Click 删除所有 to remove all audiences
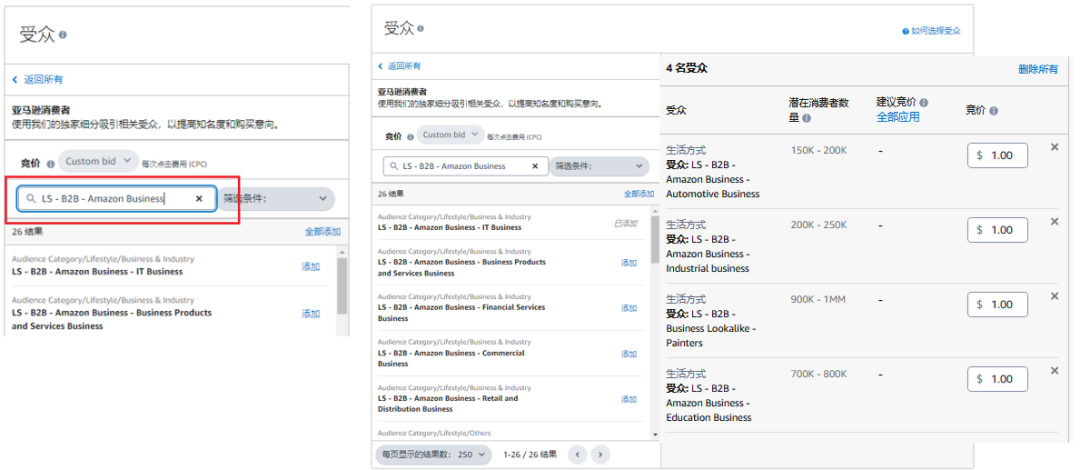Image resolution: width=1080 pixels, height=470 pixels. tap(1037, 69)
